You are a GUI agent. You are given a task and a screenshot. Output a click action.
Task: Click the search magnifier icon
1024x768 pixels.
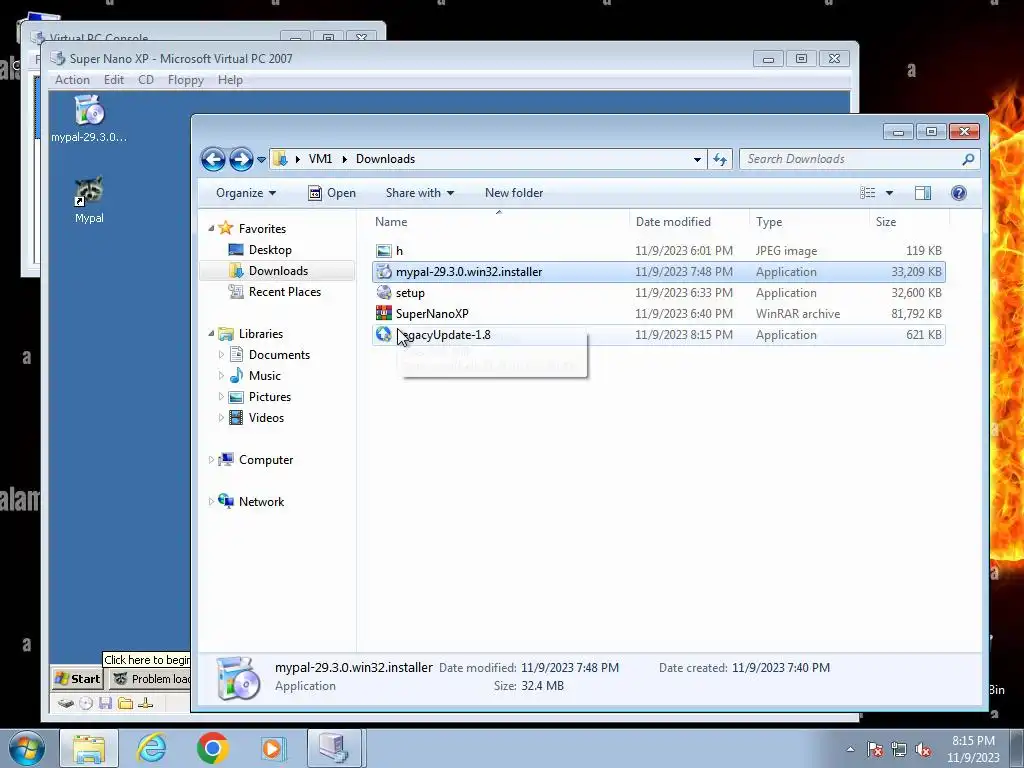pos(968,159)
